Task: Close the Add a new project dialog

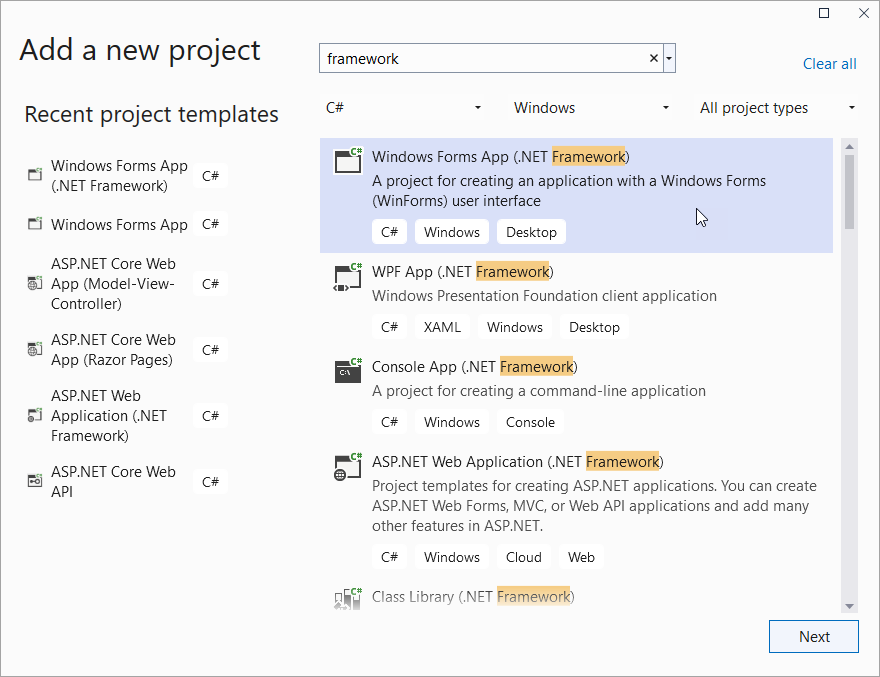Action: tap(864, 13)
